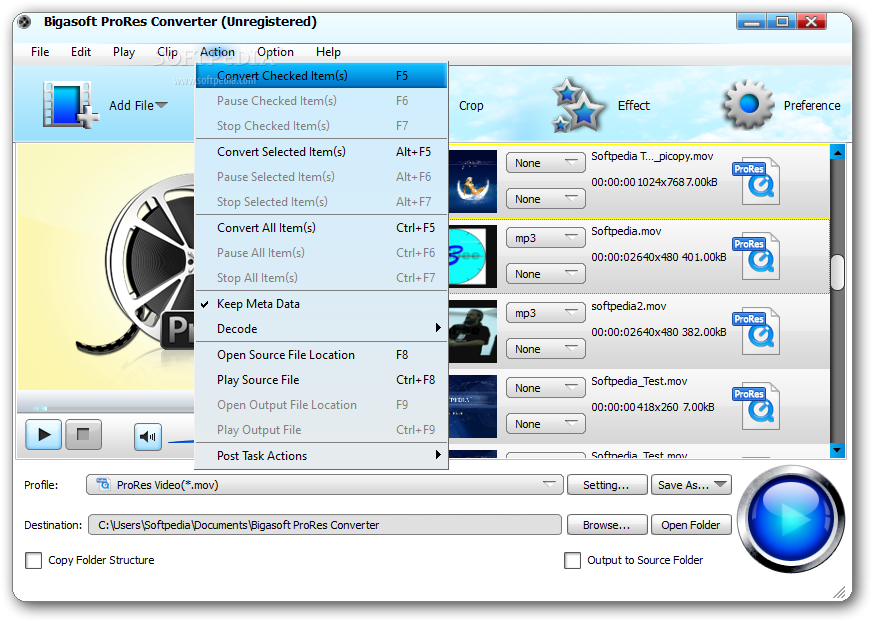Select the Softpedia.mov thumbnail

click(x=473, y=256)
